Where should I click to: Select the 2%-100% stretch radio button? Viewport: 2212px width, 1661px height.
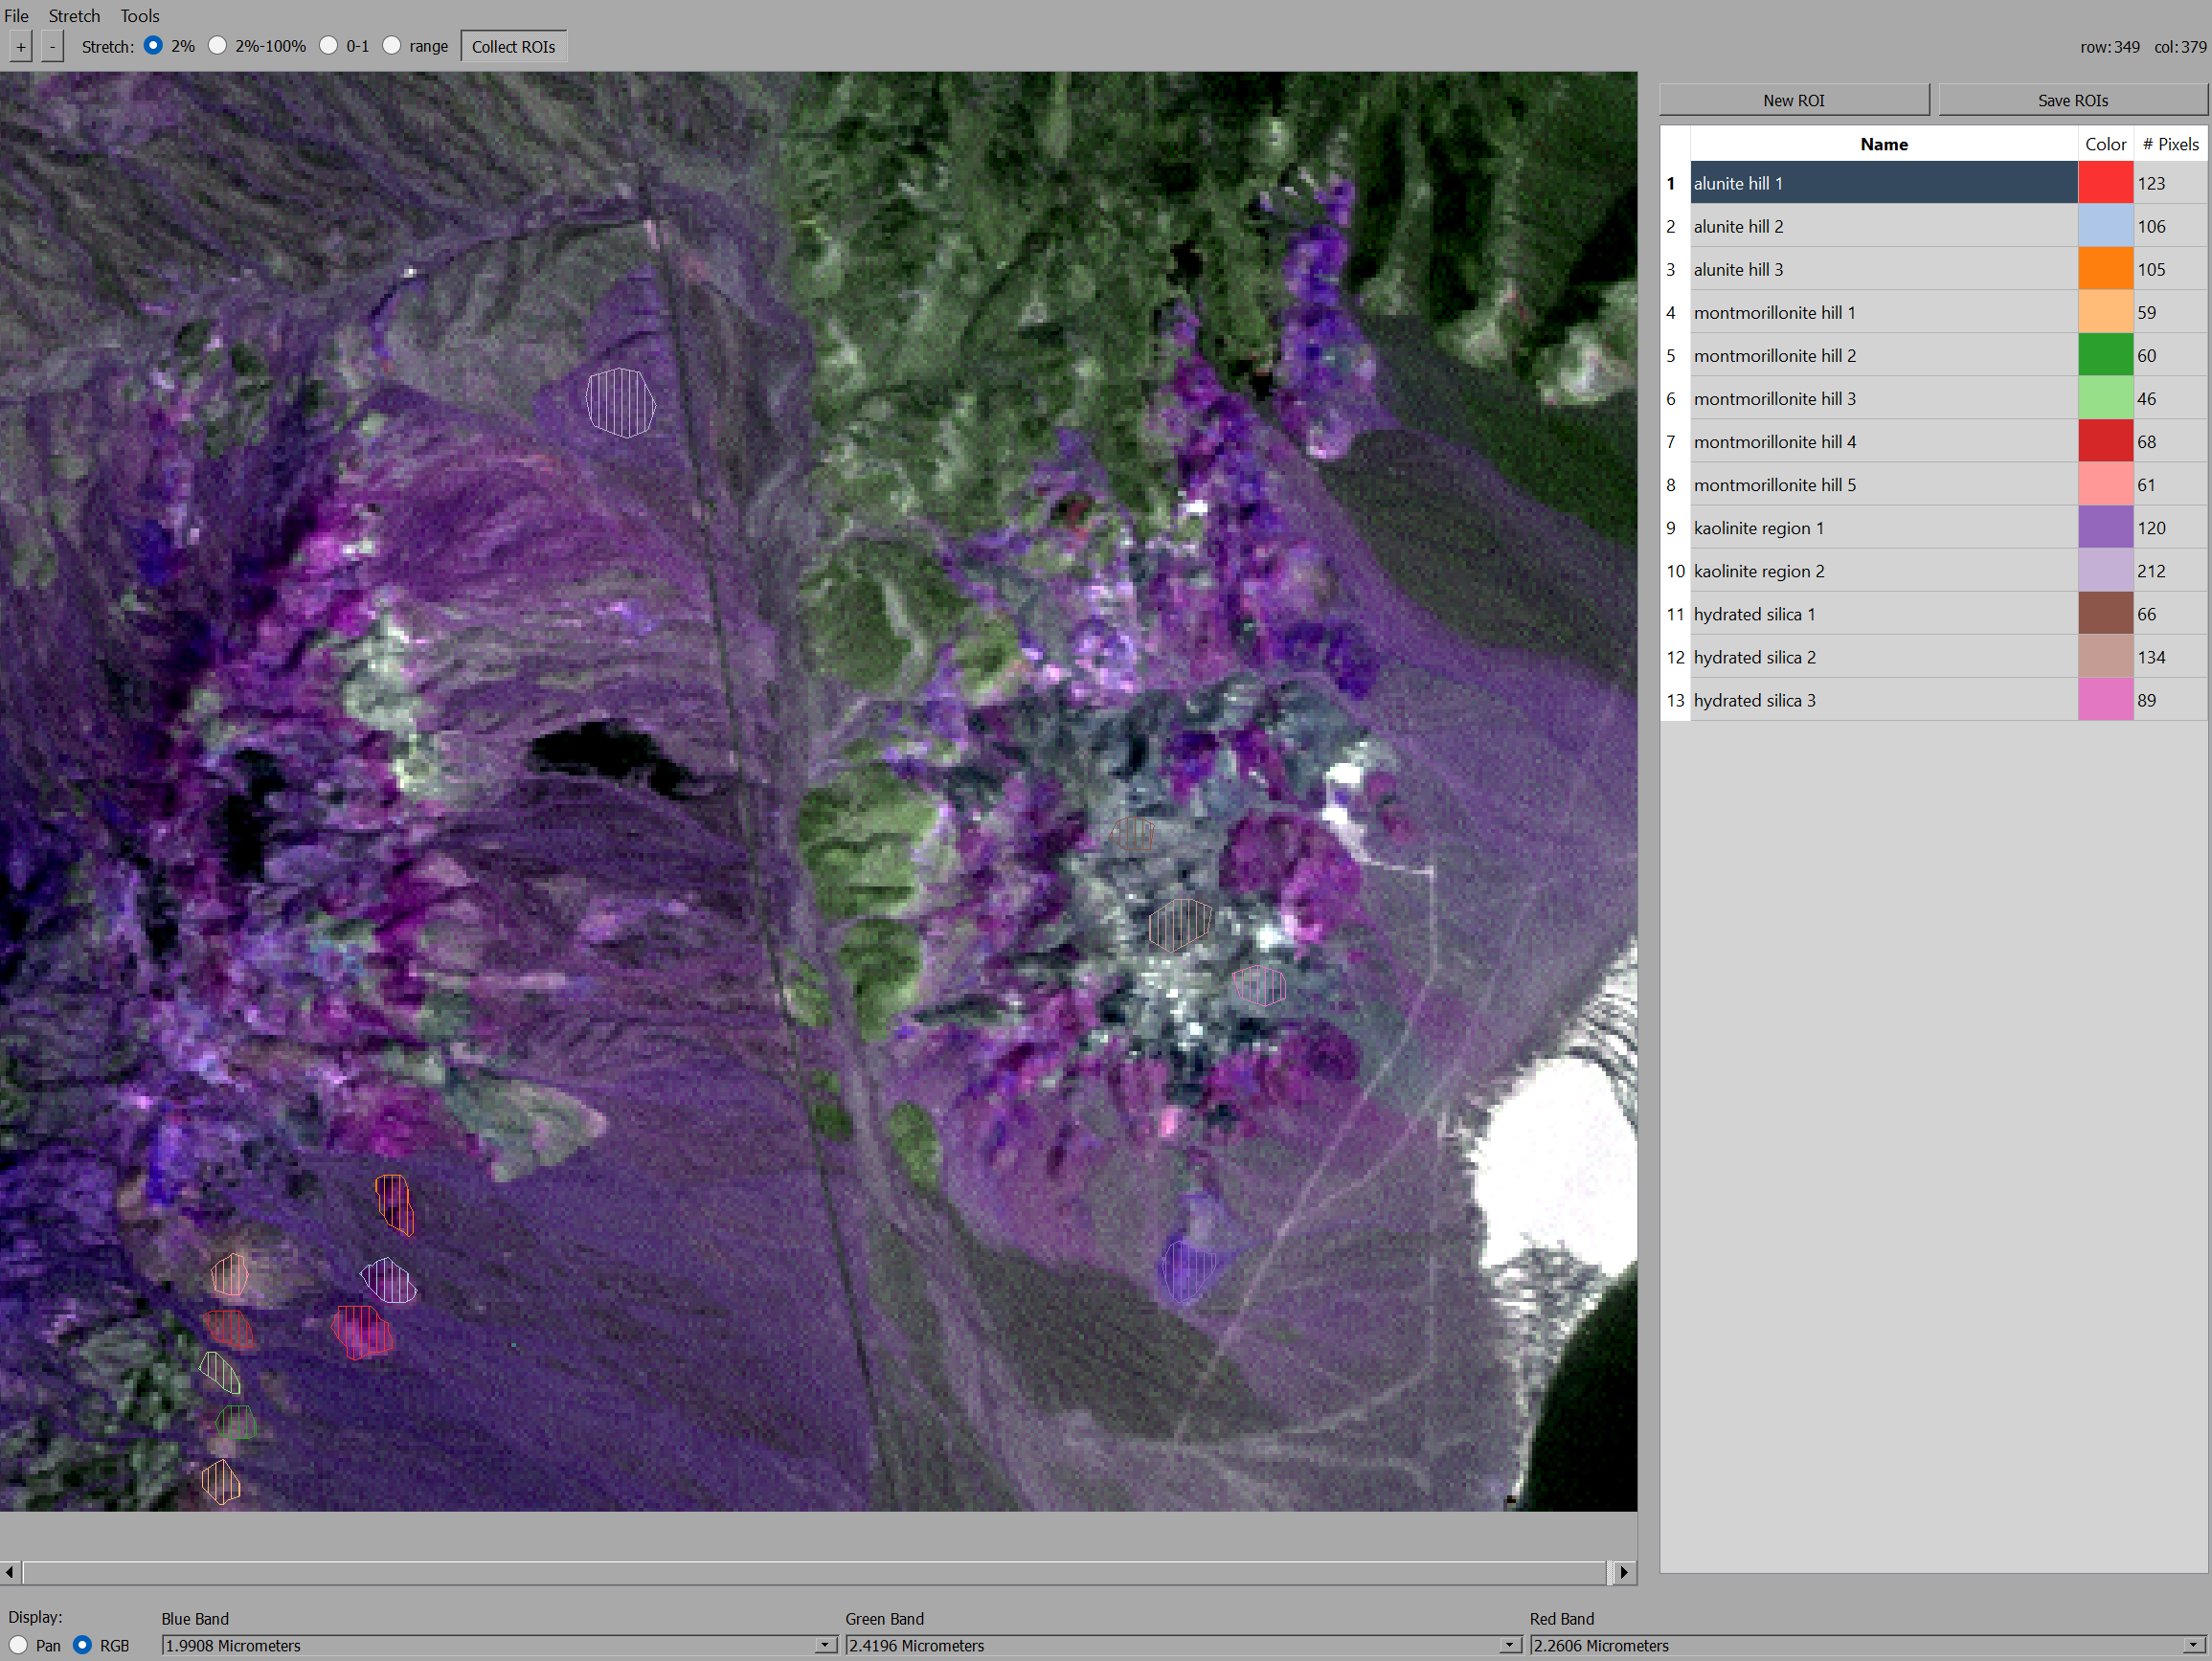(x=217, y=45)
